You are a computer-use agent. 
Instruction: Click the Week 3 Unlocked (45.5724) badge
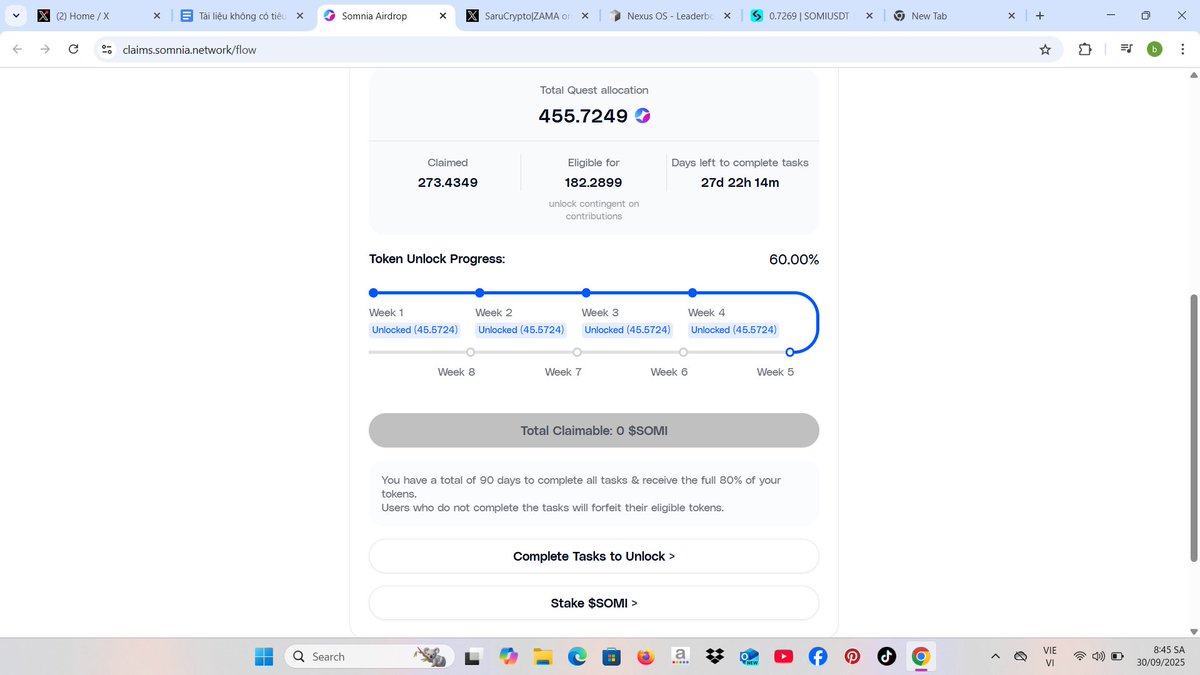[627, 330]
